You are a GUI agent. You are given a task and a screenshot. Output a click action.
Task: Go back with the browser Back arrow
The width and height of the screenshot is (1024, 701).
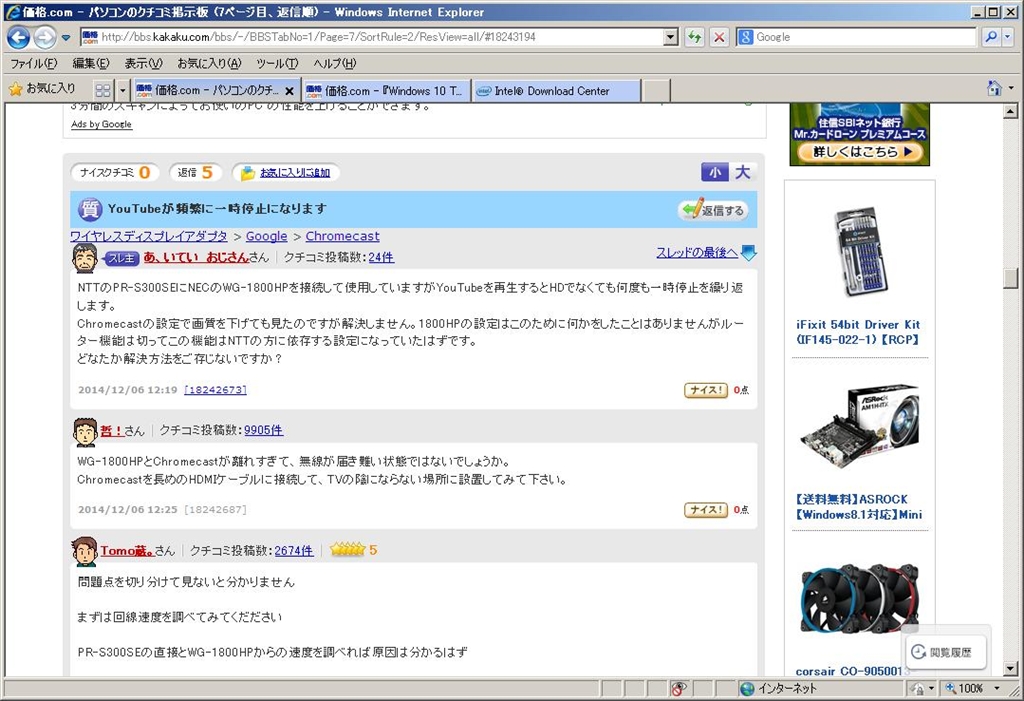(18, 37)
